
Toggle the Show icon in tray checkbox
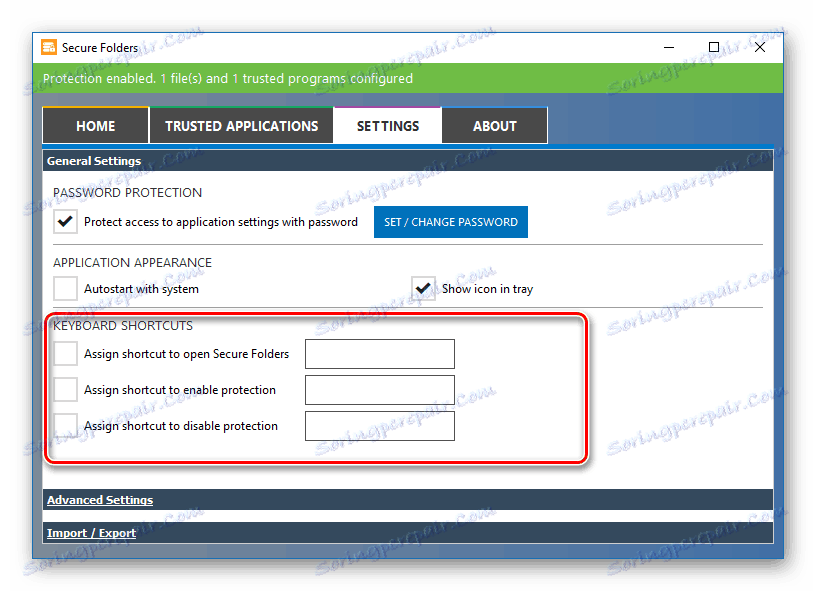pos(423,288)
